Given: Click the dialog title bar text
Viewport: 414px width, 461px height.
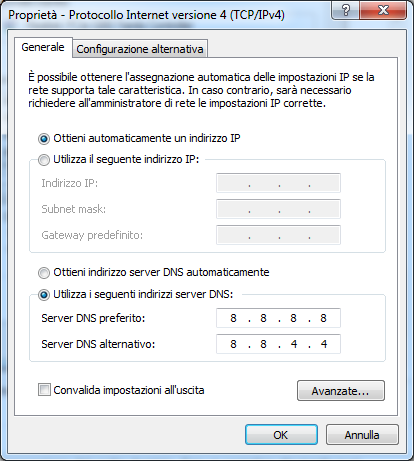Looking at the screenshot, I should pos(146,15).
